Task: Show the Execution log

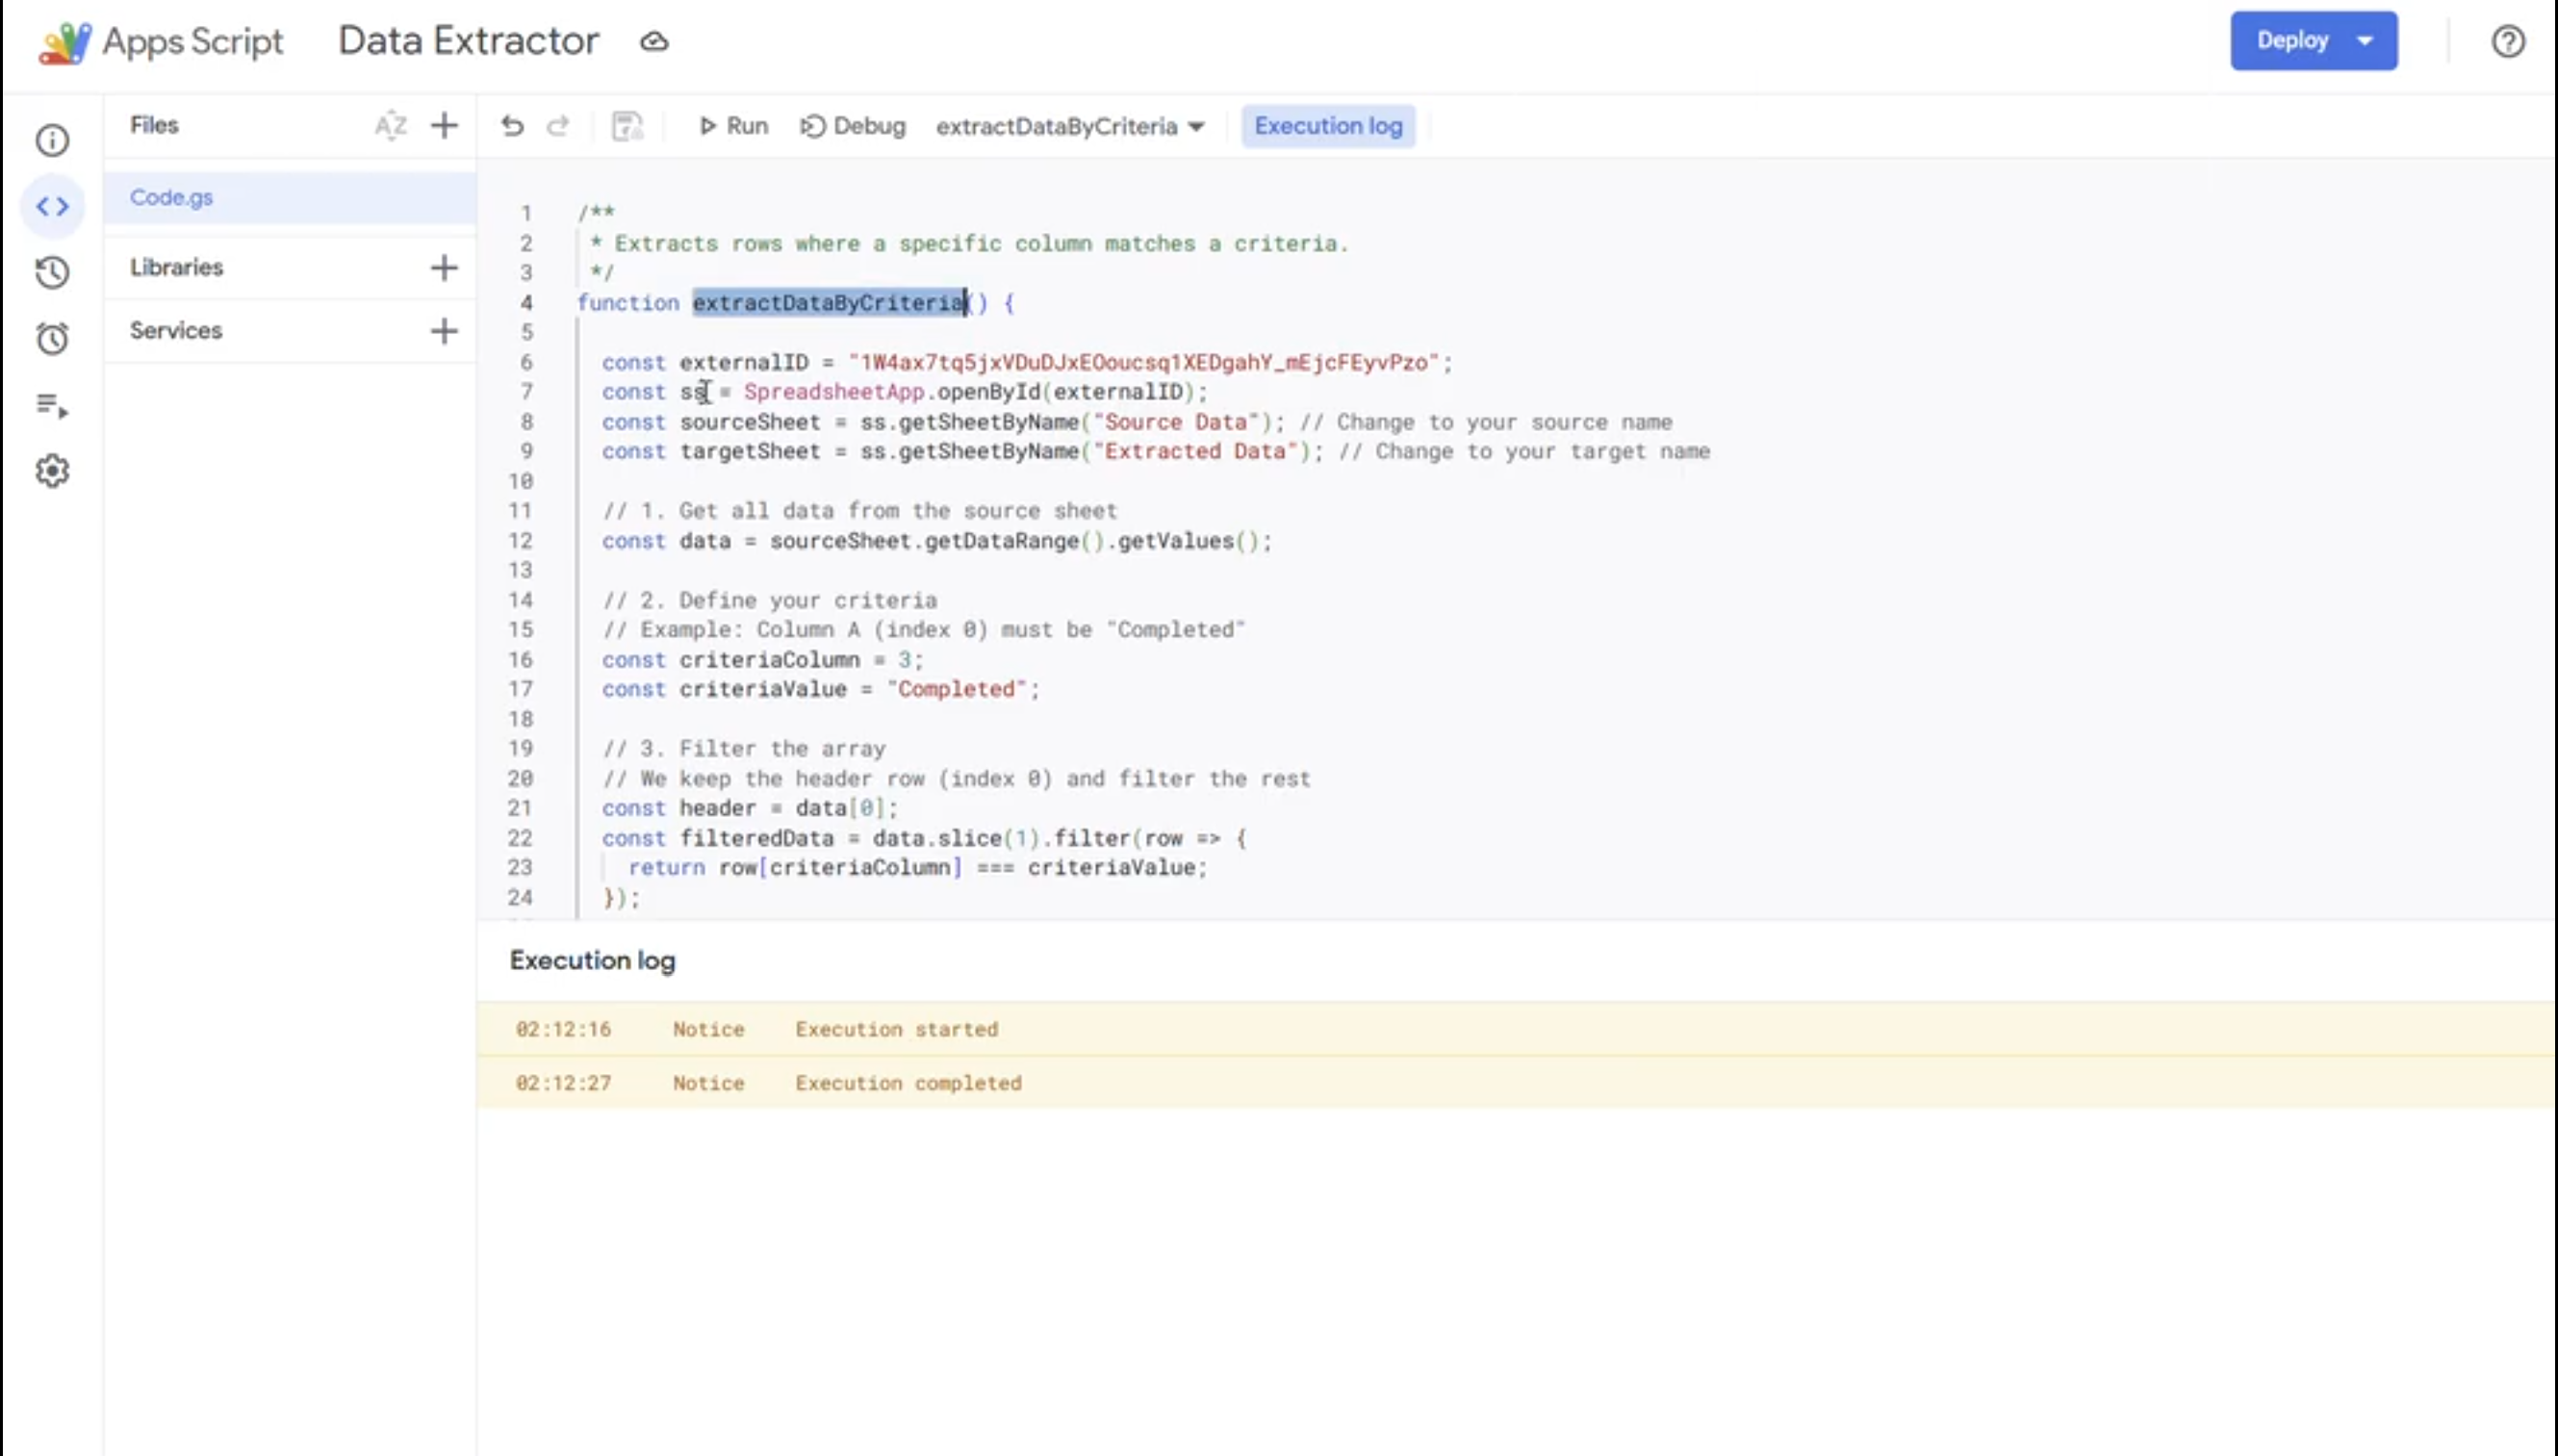Action: [x=1328, y=126]
